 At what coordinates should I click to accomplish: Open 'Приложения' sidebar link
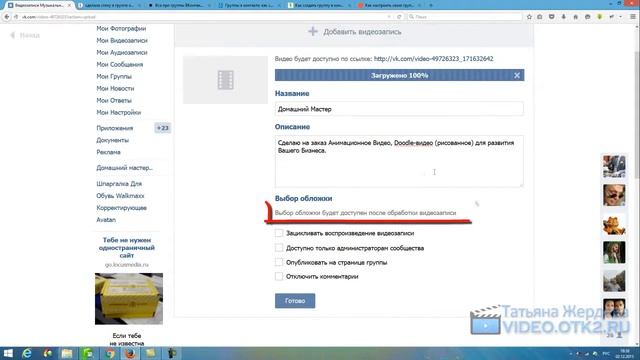pyautogui.click(x=115, y=128)
